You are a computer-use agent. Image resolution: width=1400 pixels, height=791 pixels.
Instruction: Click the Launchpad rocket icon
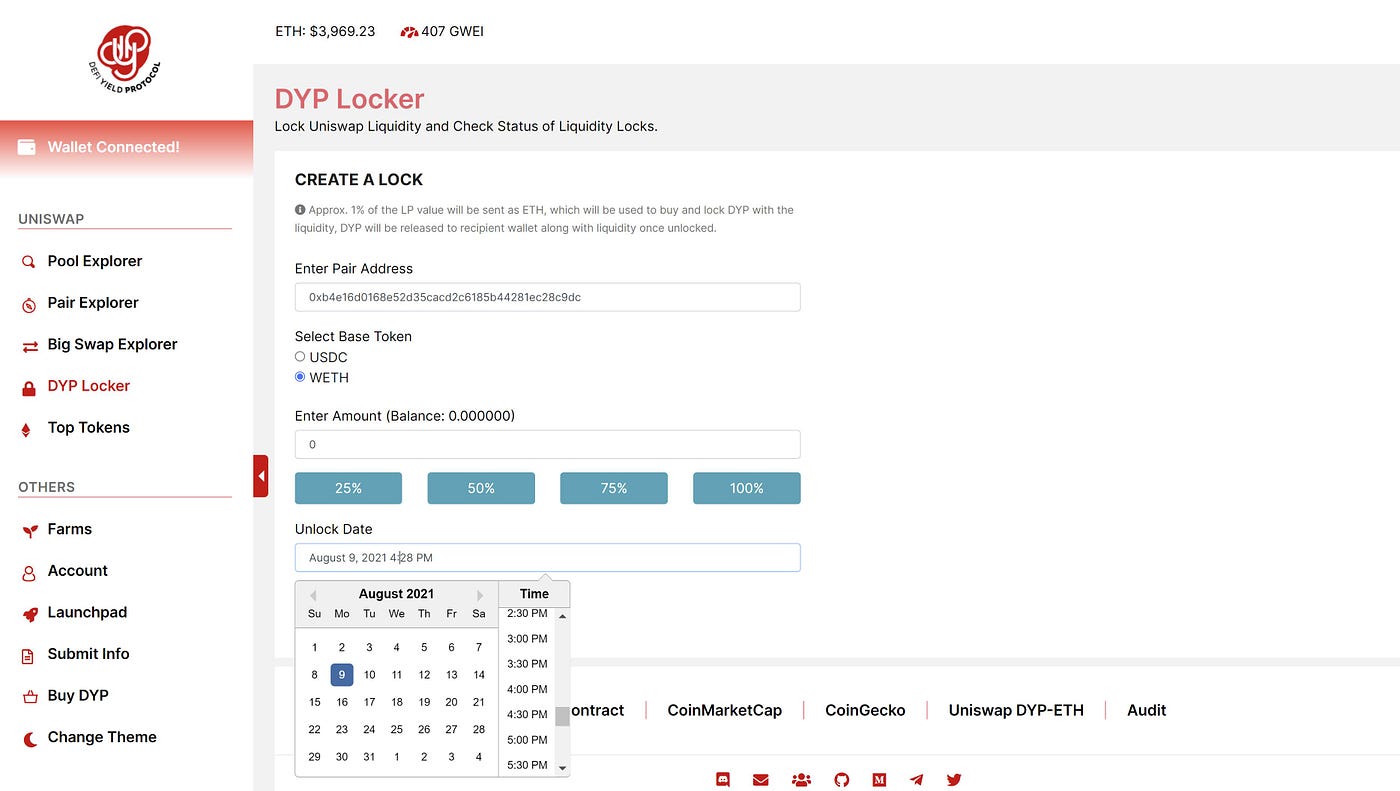pos(29,614)
